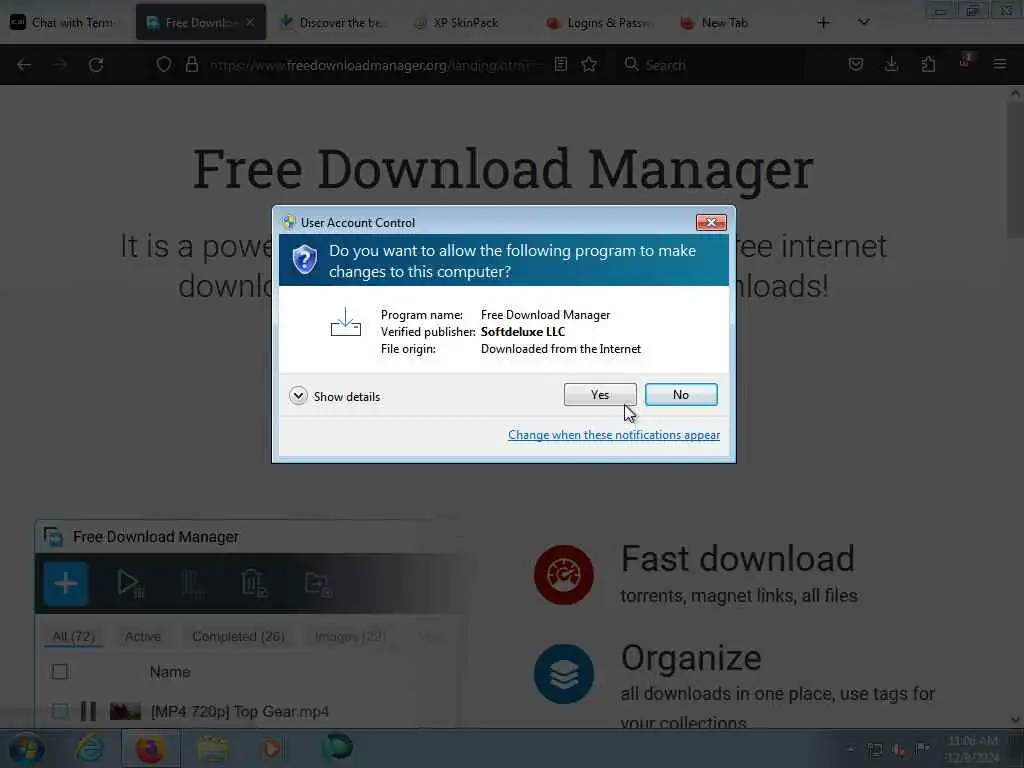Click the pause icon on Top Gear.mp4 row
This screenshot has height=768, width=1024.
tap(89, 711)
